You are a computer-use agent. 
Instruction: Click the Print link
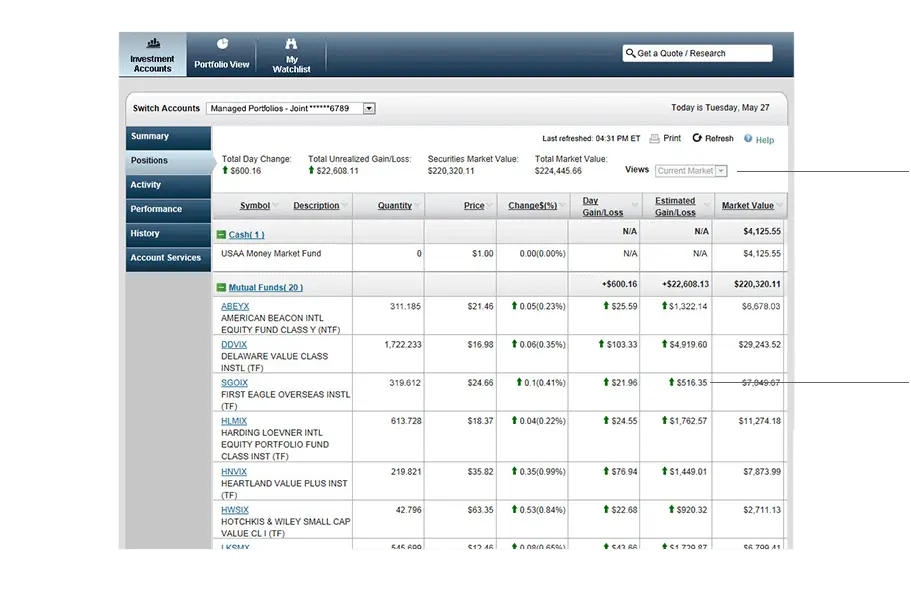pyautogui.click(x=672, y=138)
